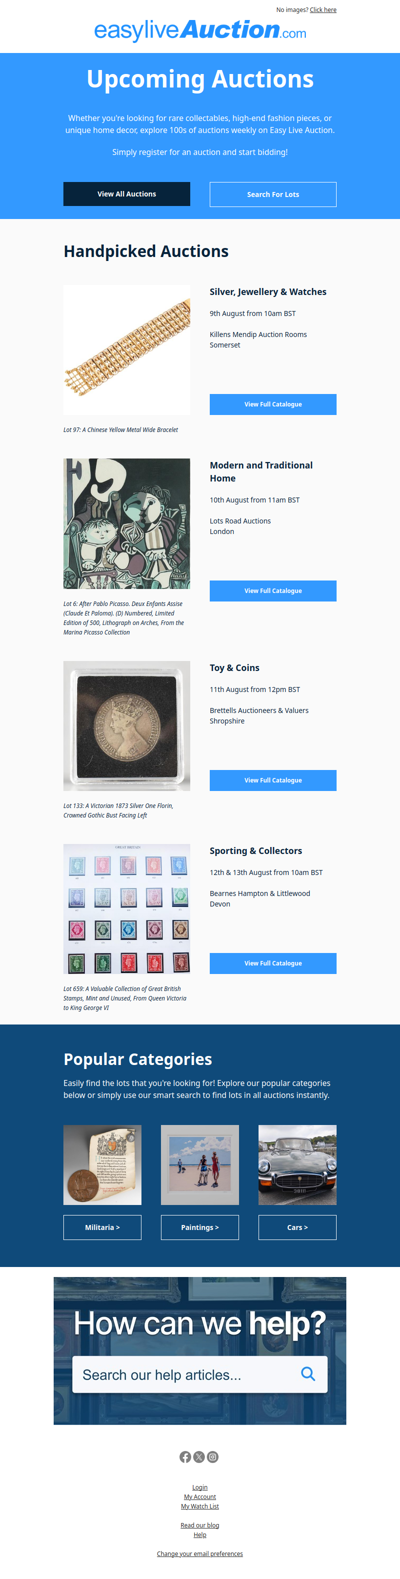Click the View All Auctions button

click(x=127, y=194)
